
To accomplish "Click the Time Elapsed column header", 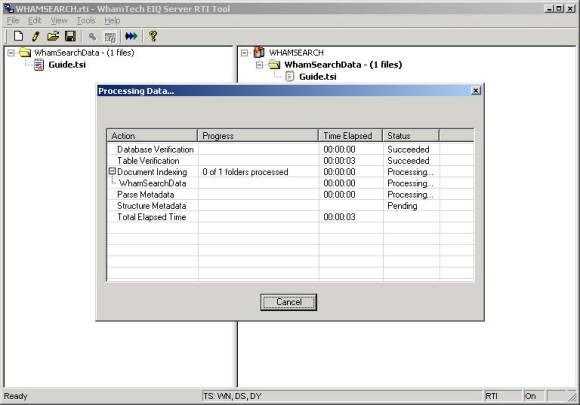I will (x=350, y=136).
